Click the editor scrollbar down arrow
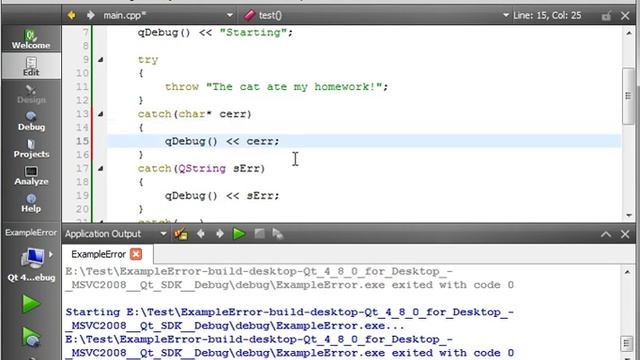The image size is (640, 360). (x=629, y=215)
